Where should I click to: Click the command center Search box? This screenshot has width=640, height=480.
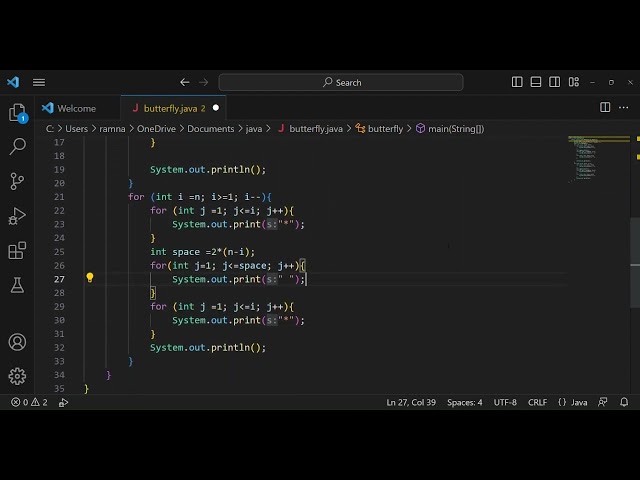point(341,82)
